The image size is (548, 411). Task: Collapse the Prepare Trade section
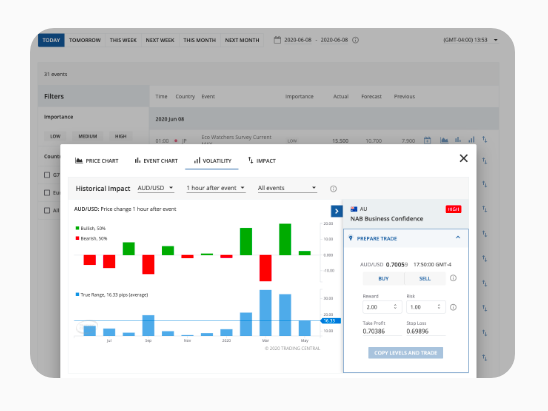458,238
